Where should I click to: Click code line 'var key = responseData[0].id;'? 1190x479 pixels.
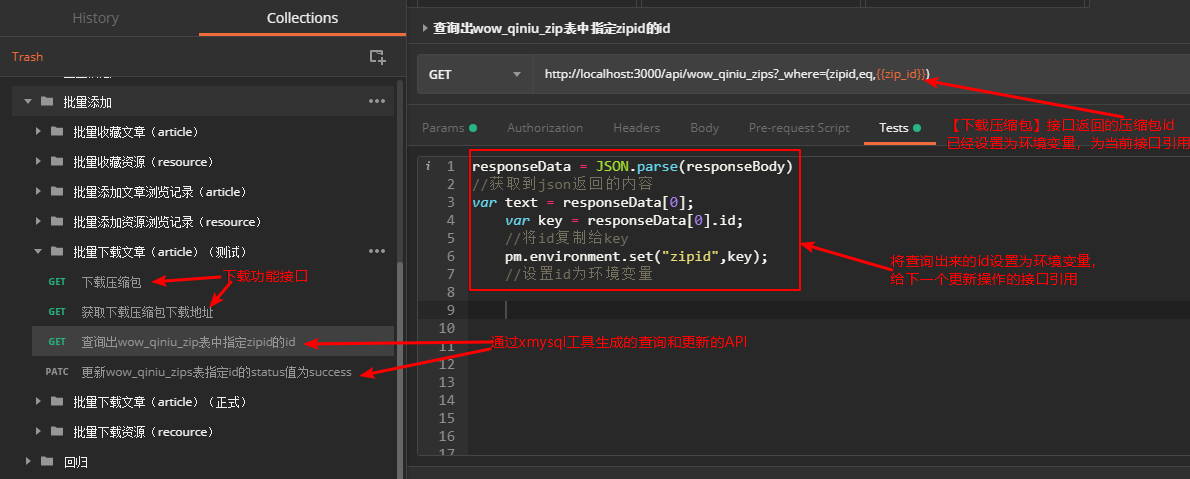click(x=624, y=220)
